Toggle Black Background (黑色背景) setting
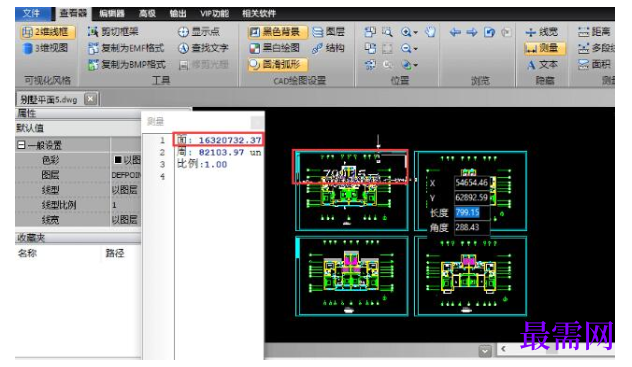This screenshot has height=367, width=632. tap(277, 31)
